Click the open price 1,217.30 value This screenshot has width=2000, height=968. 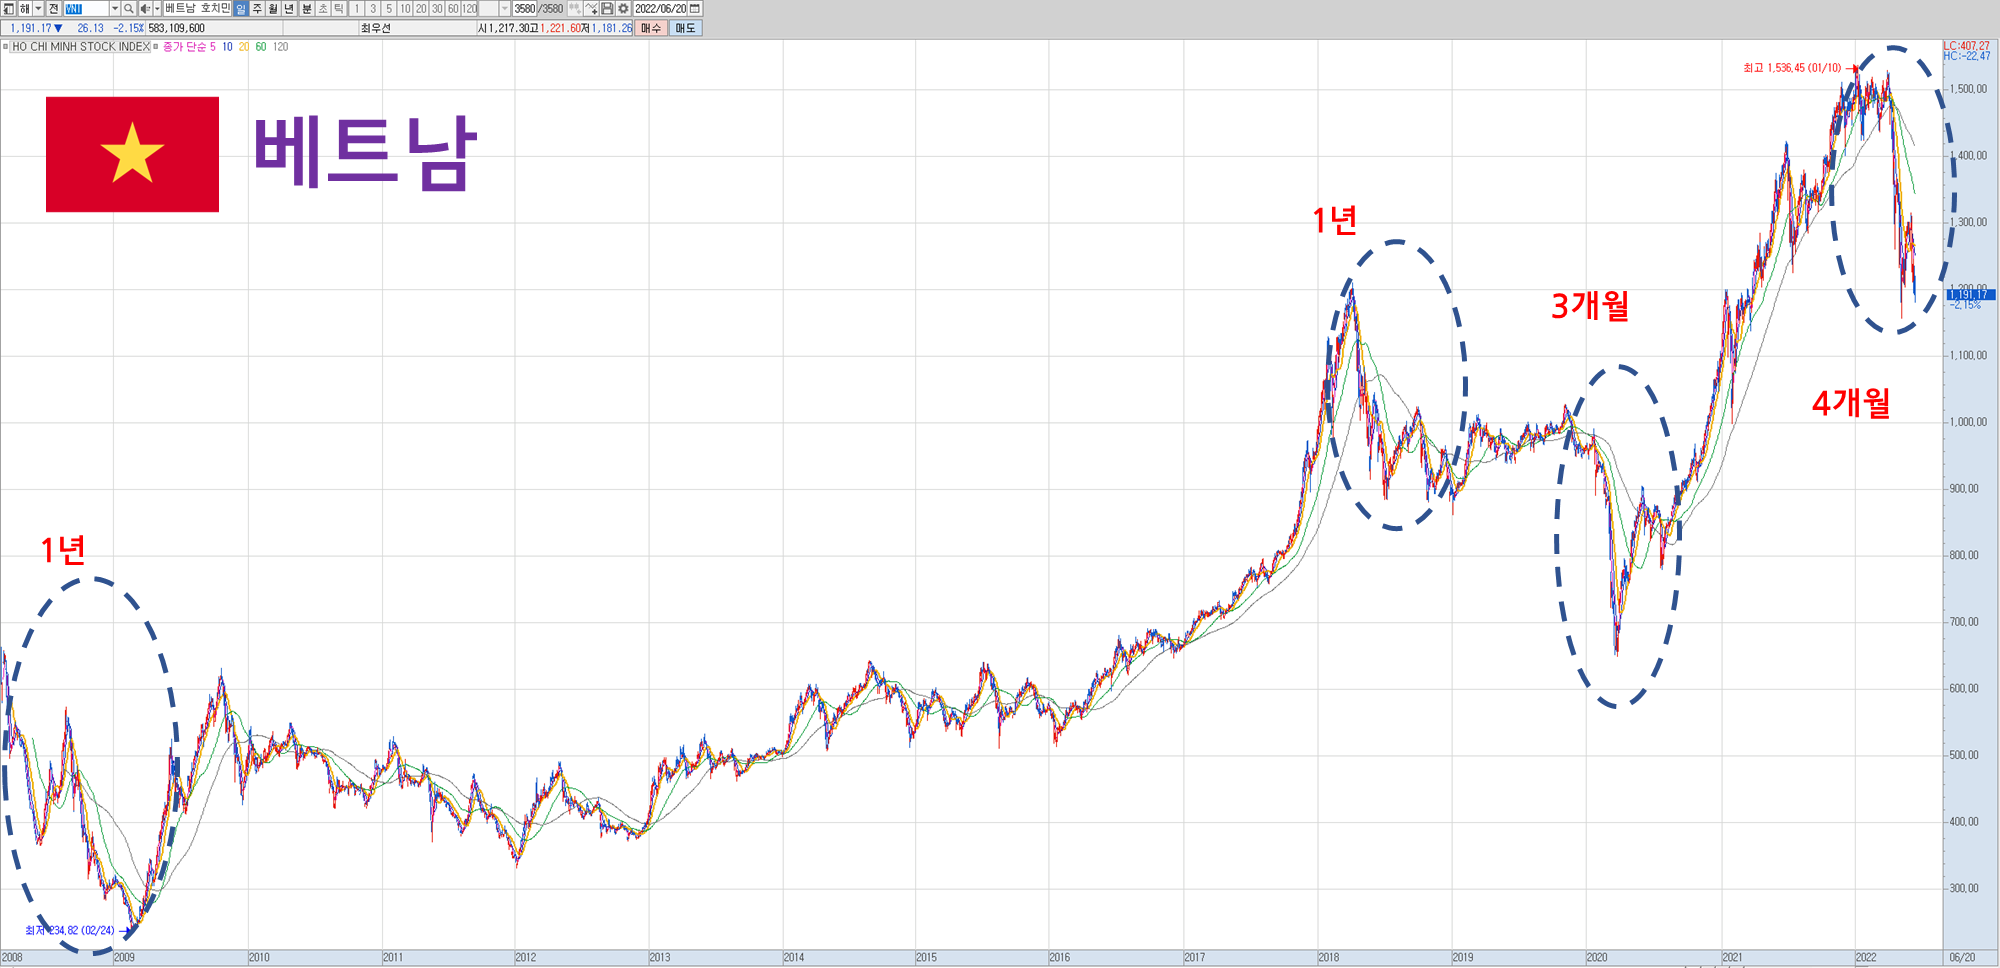(510, 28)
